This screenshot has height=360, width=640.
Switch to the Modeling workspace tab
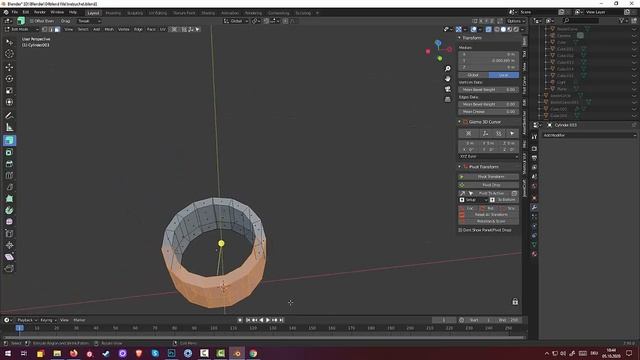113,13
